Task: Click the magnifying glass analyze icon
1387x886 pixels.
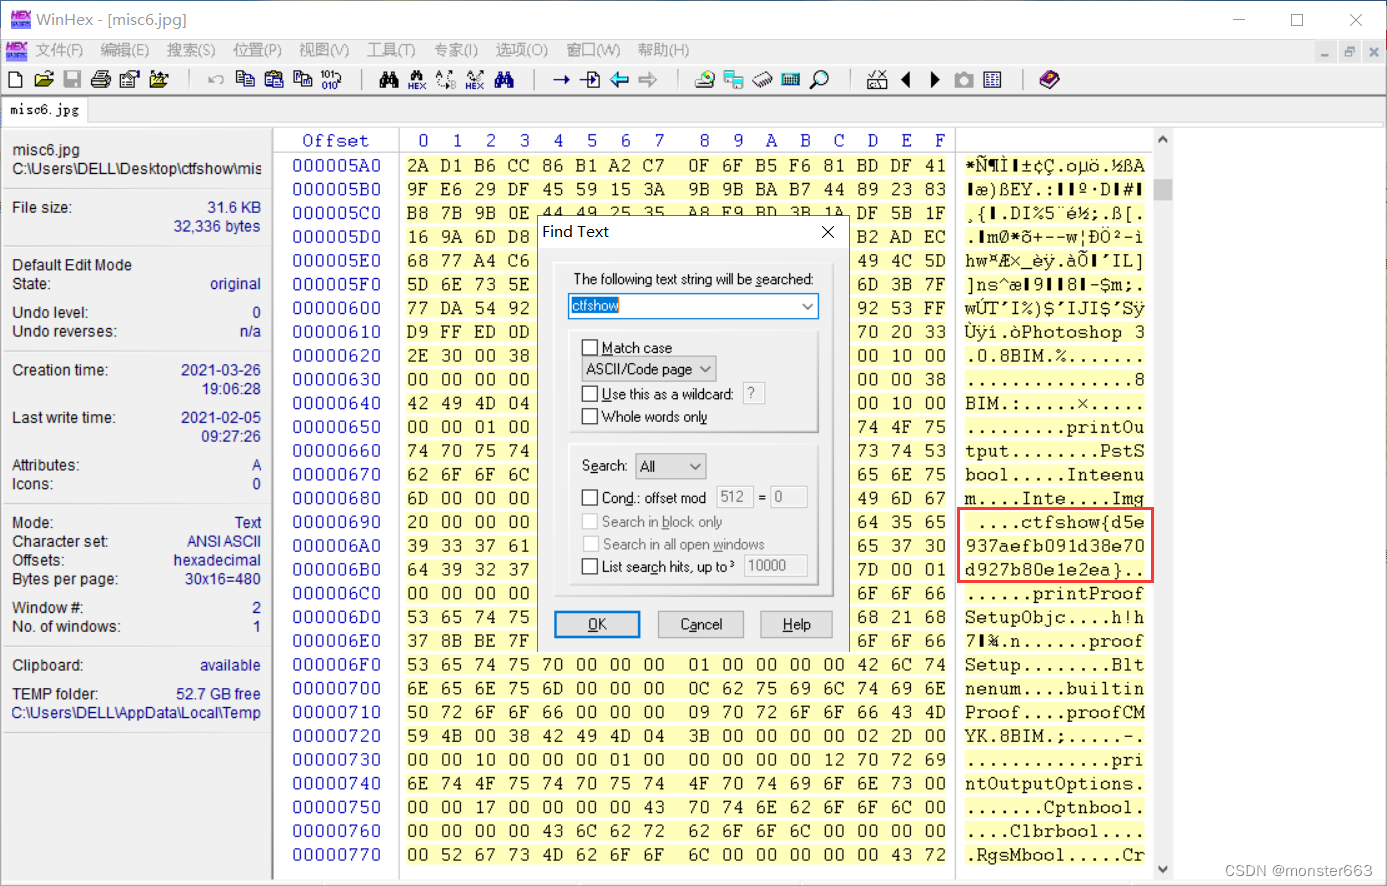Action: click(x=819, y=80)
